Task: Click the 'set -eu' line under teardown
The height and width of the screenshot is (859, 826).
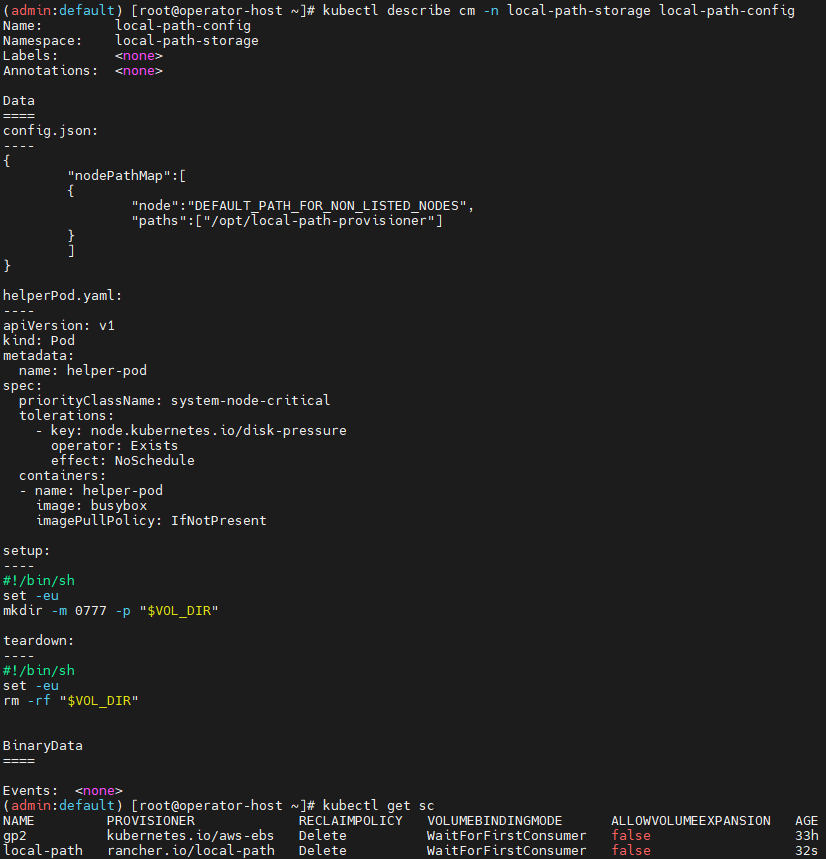Action: [31, 686]
